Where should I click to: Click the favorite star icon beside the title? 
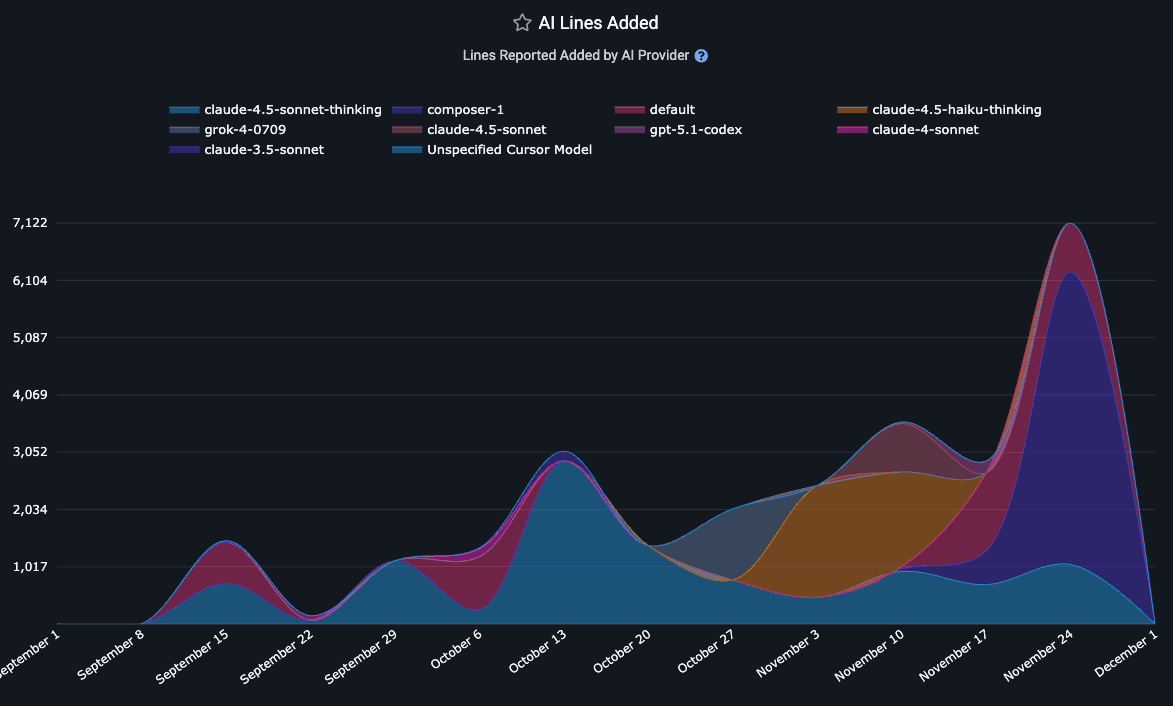click(x=522, y=23)
